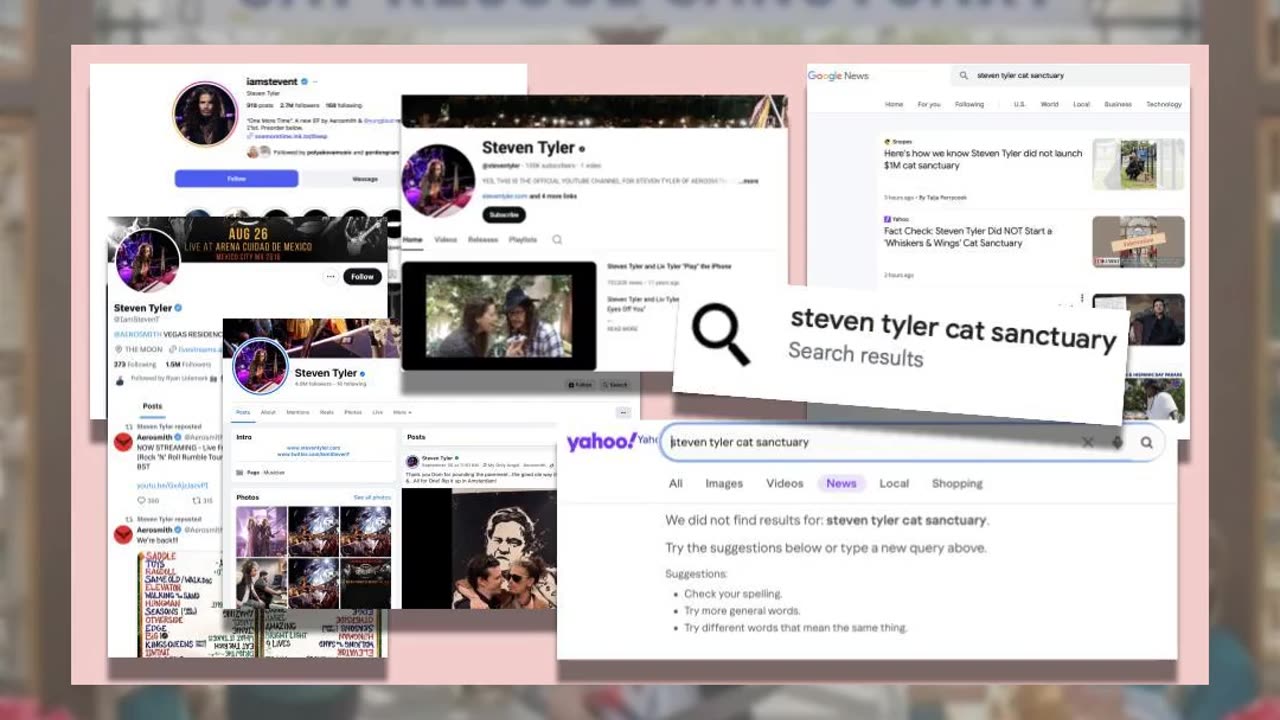Viewport: 1280px width, 720px height.
Task: Click the black Follow button on X profile
Action: (x=362, y=277)
